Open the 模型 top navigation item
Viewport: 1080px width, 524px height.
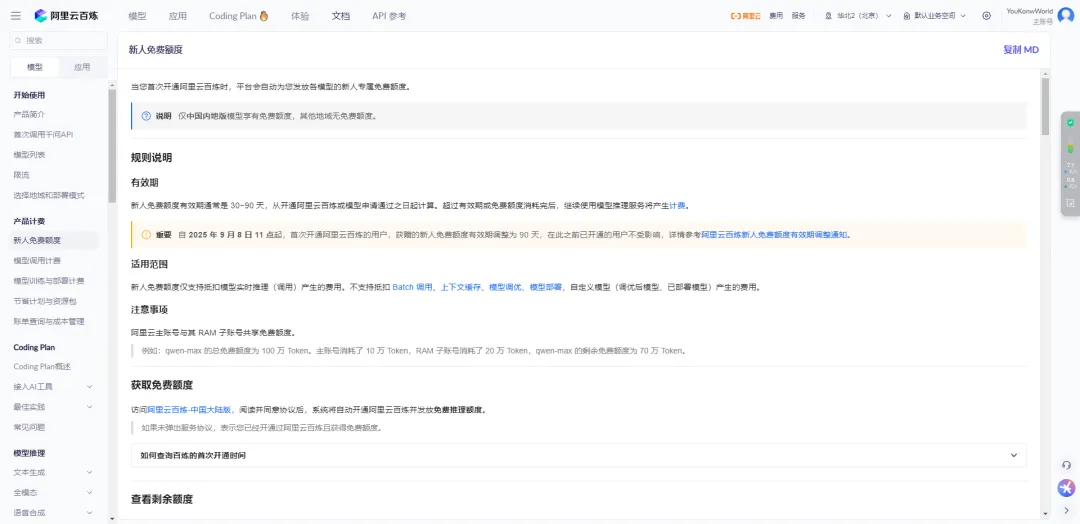pos(137,16)
